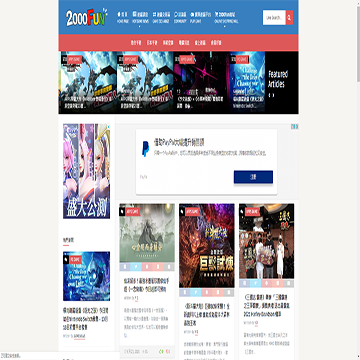Click the 2000FUN site logo

[x=86, y=18]
